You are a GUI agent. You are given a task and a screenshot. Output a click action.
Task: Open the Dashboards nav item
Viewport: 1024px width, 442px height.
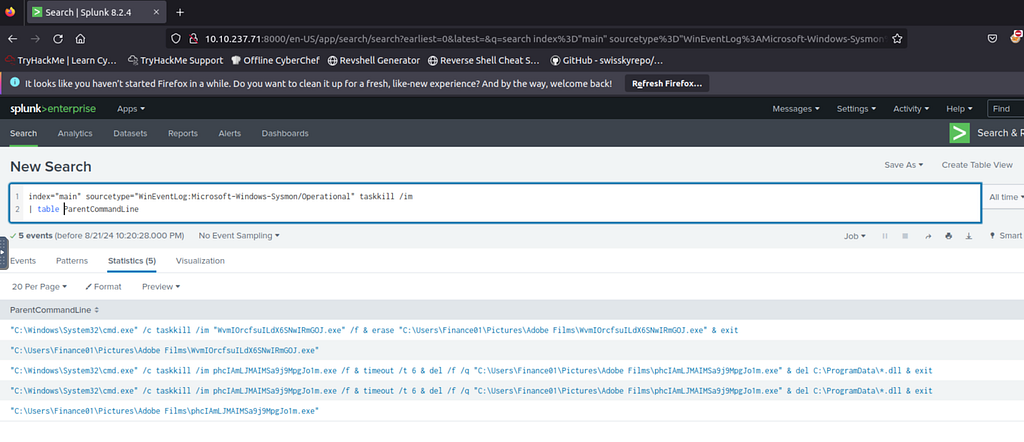pyautogui.click(x=285, y=133)
